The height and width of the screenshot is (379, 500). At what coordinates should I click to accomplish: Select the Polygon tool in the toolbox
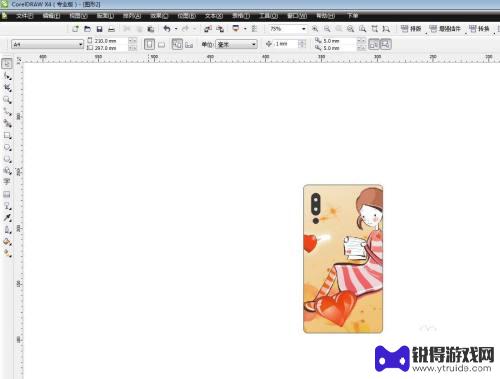coord(7,159)
